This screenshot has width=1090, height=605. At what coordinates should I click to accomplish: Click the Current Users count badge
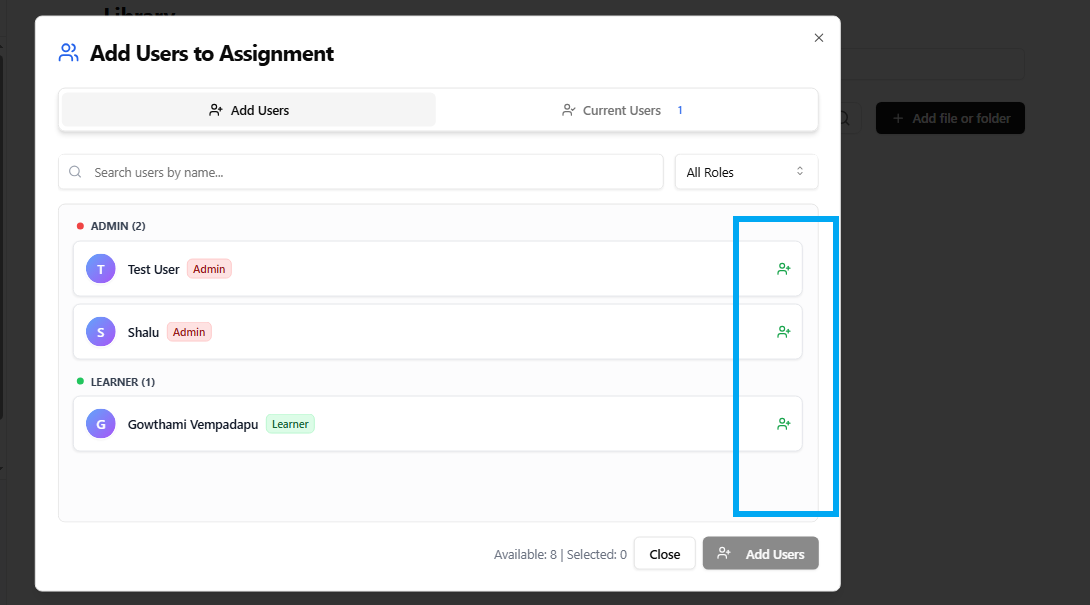tap(680, 110)
